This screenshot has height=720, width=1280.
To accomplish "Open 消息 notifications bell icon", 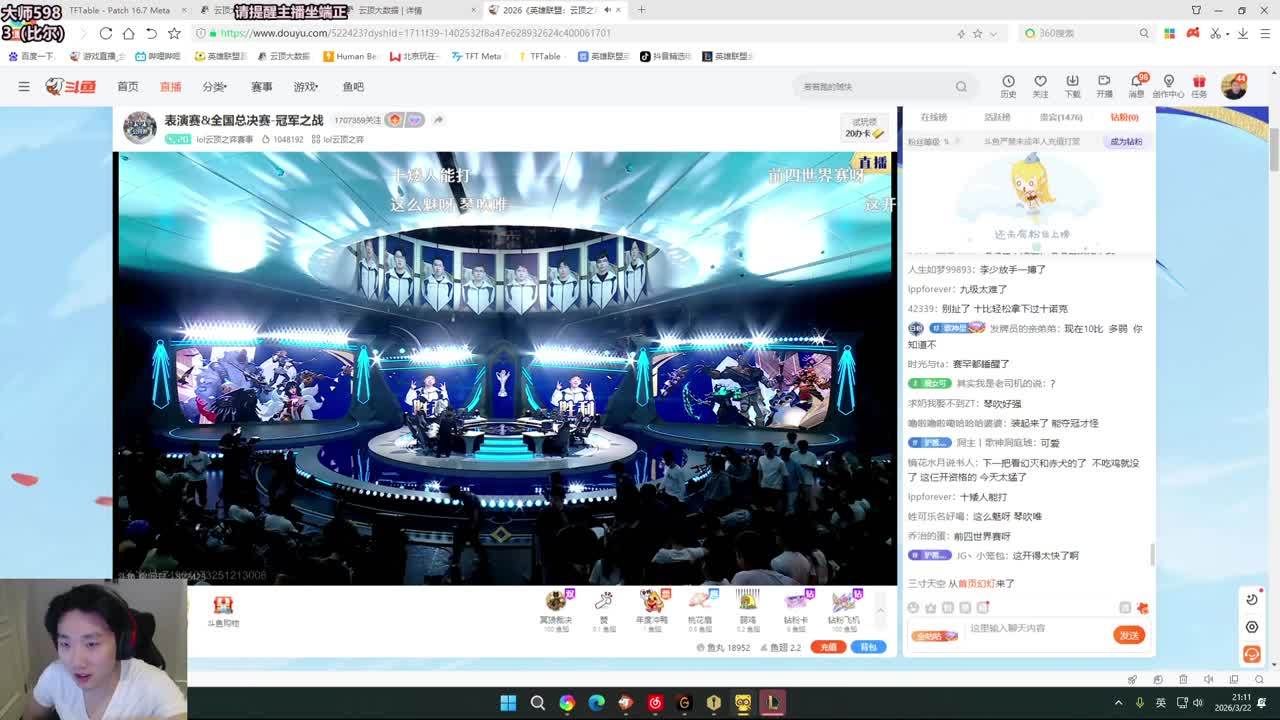I will click(x=1136, y=85).
